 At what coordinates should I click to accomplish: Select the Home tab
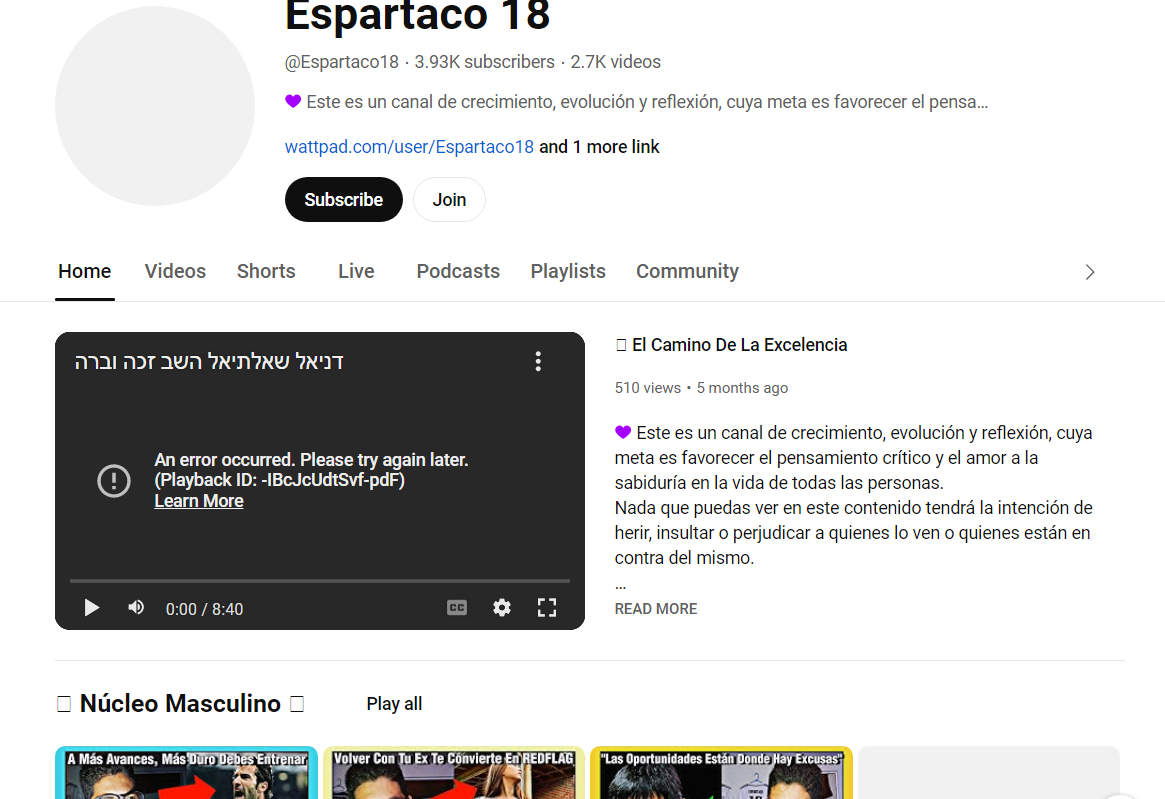point(85,271)
